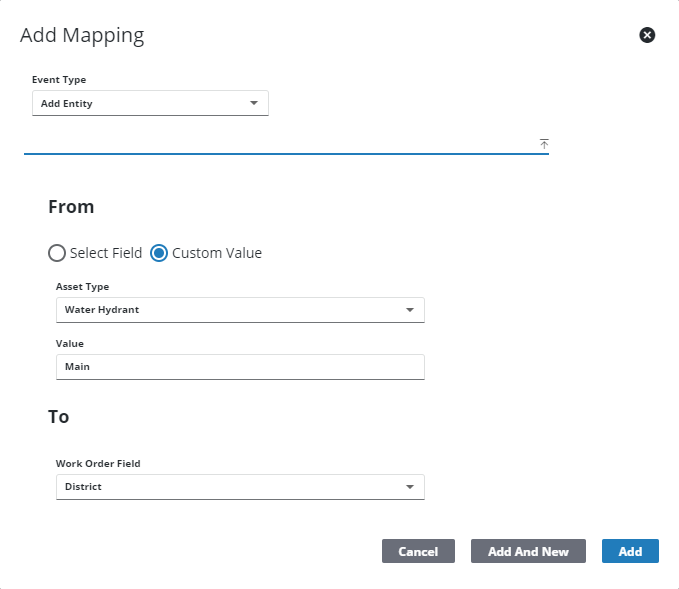The height and width of the screenshot is (589, 679).
Task: Click the 'From' section heading
Action: click(x=71, y=207)
